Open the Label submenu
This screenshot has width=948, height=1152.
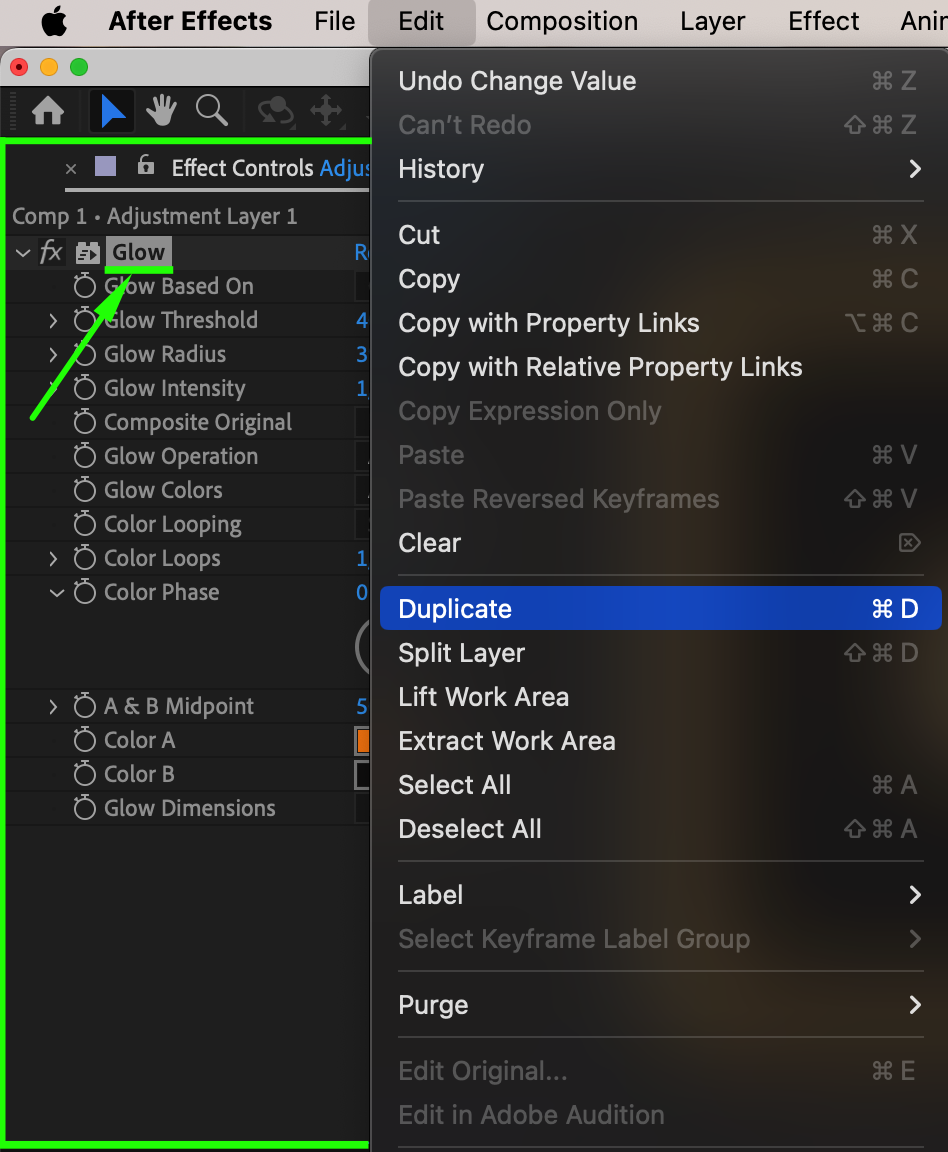point(660,895)
